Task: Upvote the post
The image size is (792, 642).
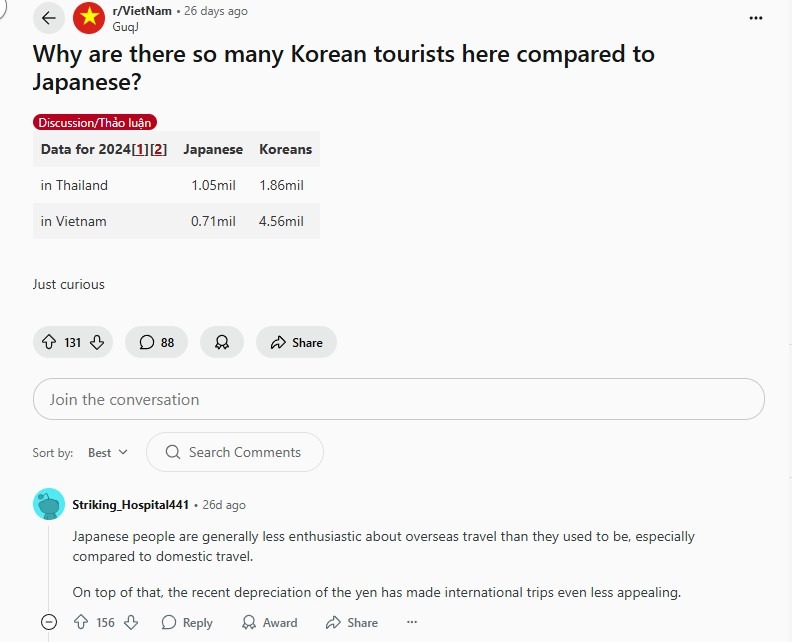Action: tap(49, 342)
